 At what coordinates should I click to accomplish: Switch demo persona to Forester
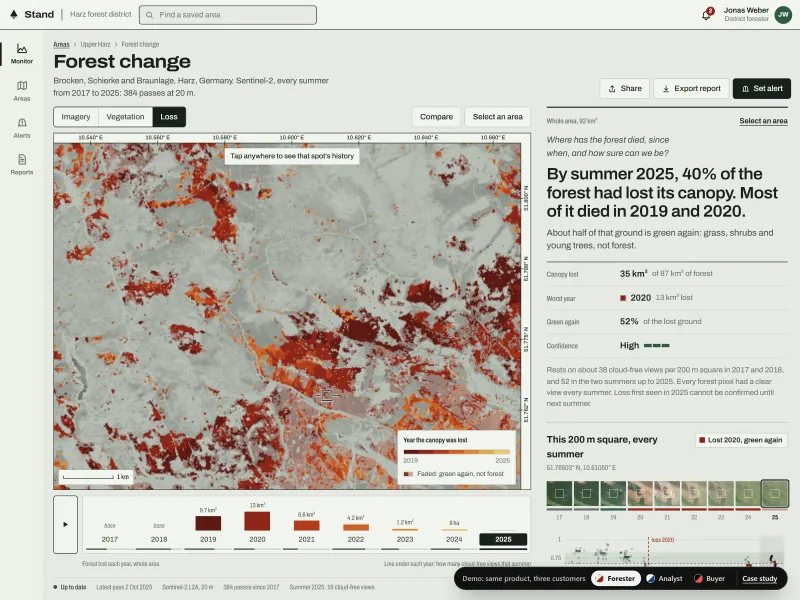point(616,579)
